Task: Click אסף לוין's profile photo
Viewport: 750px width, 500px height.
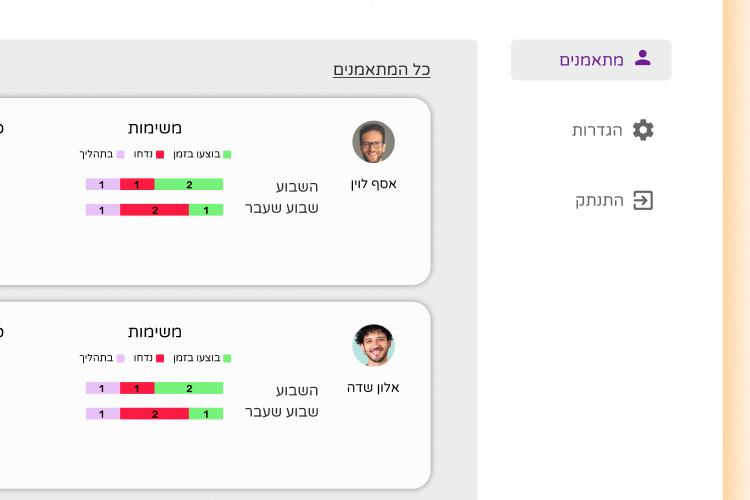Action: pyautogui.click(x=374, y=142)
